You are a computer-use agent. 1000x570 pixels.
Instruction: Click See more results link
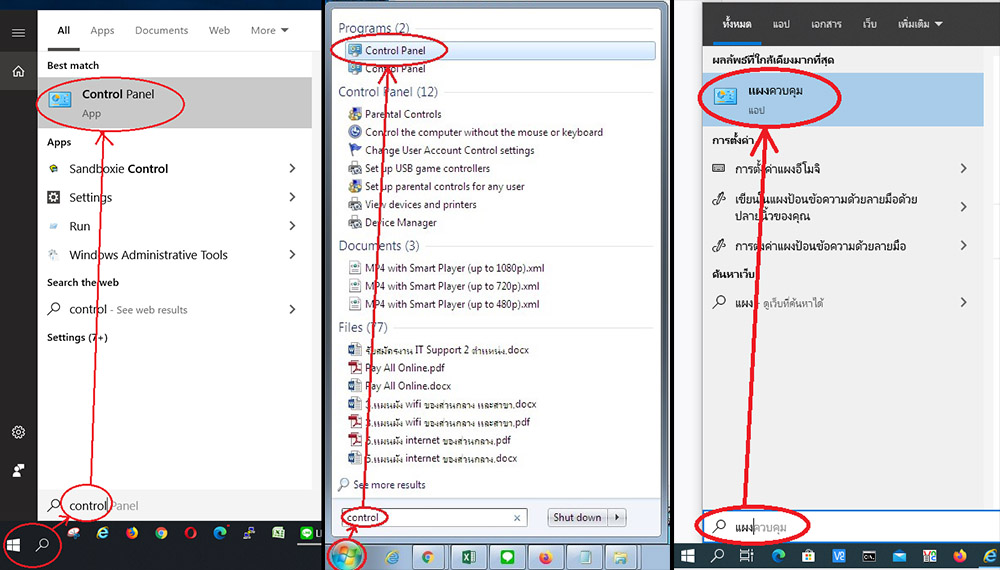pyautogui.click(x=389, y=485)
